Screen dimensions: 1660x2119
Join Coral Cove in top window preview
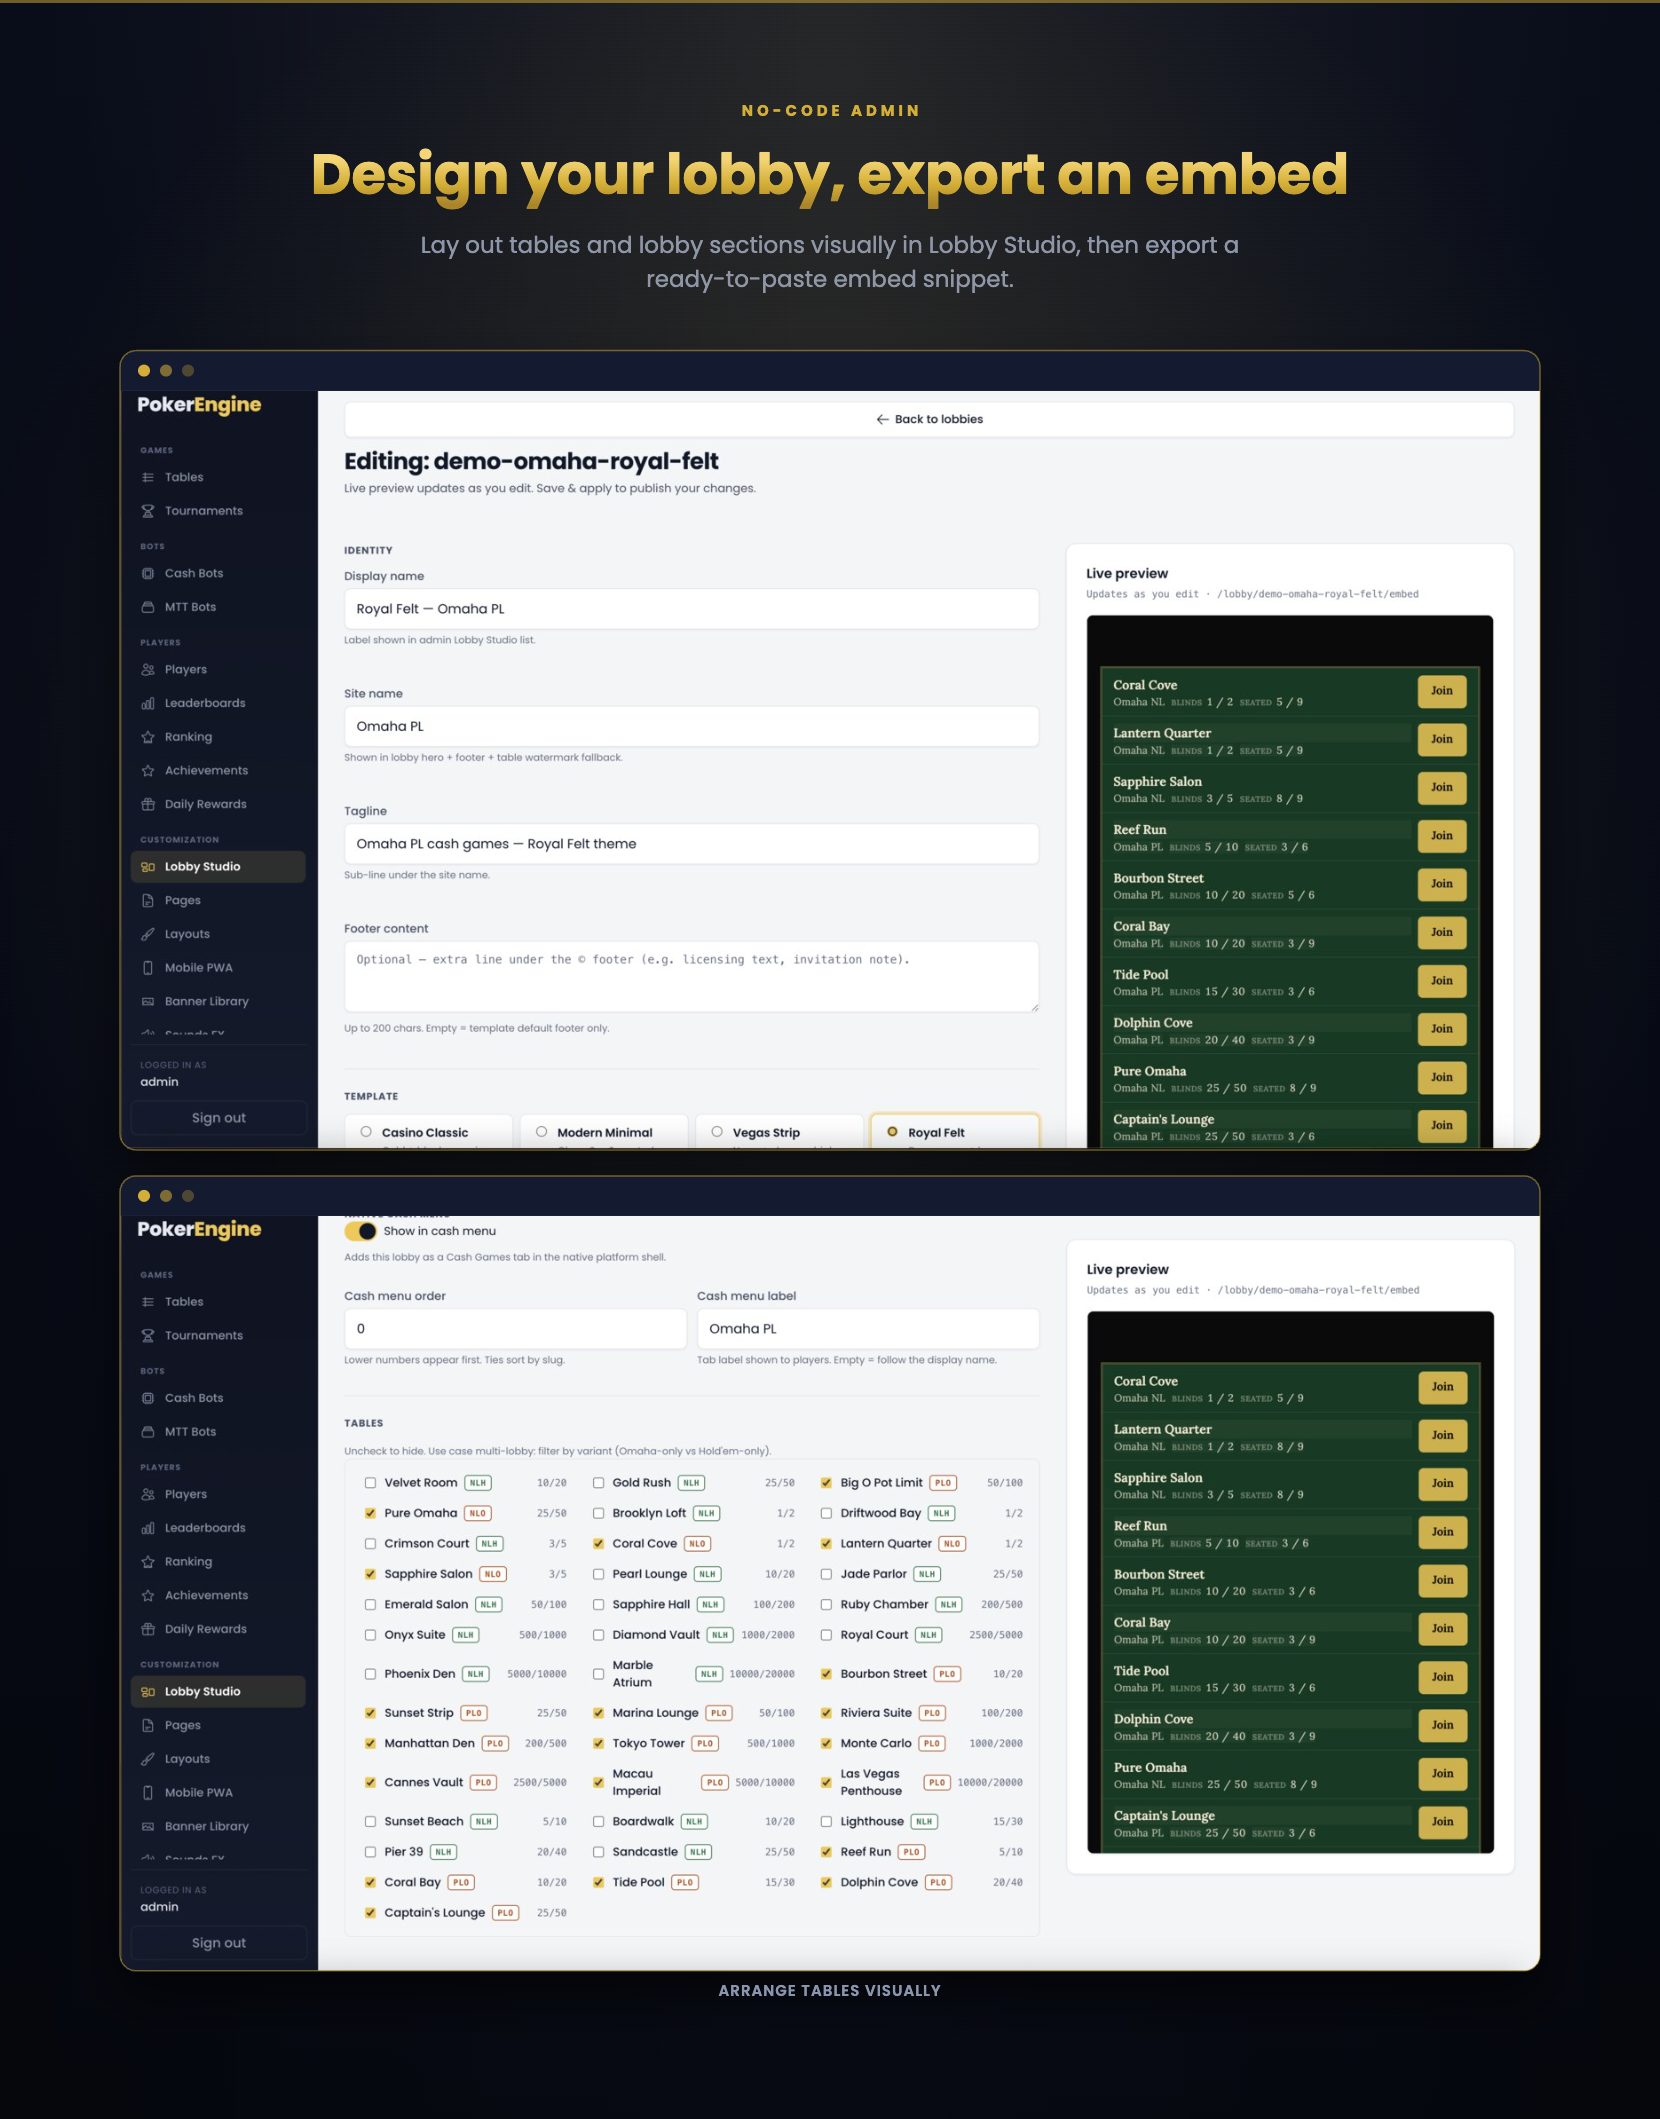(1441, 691)
